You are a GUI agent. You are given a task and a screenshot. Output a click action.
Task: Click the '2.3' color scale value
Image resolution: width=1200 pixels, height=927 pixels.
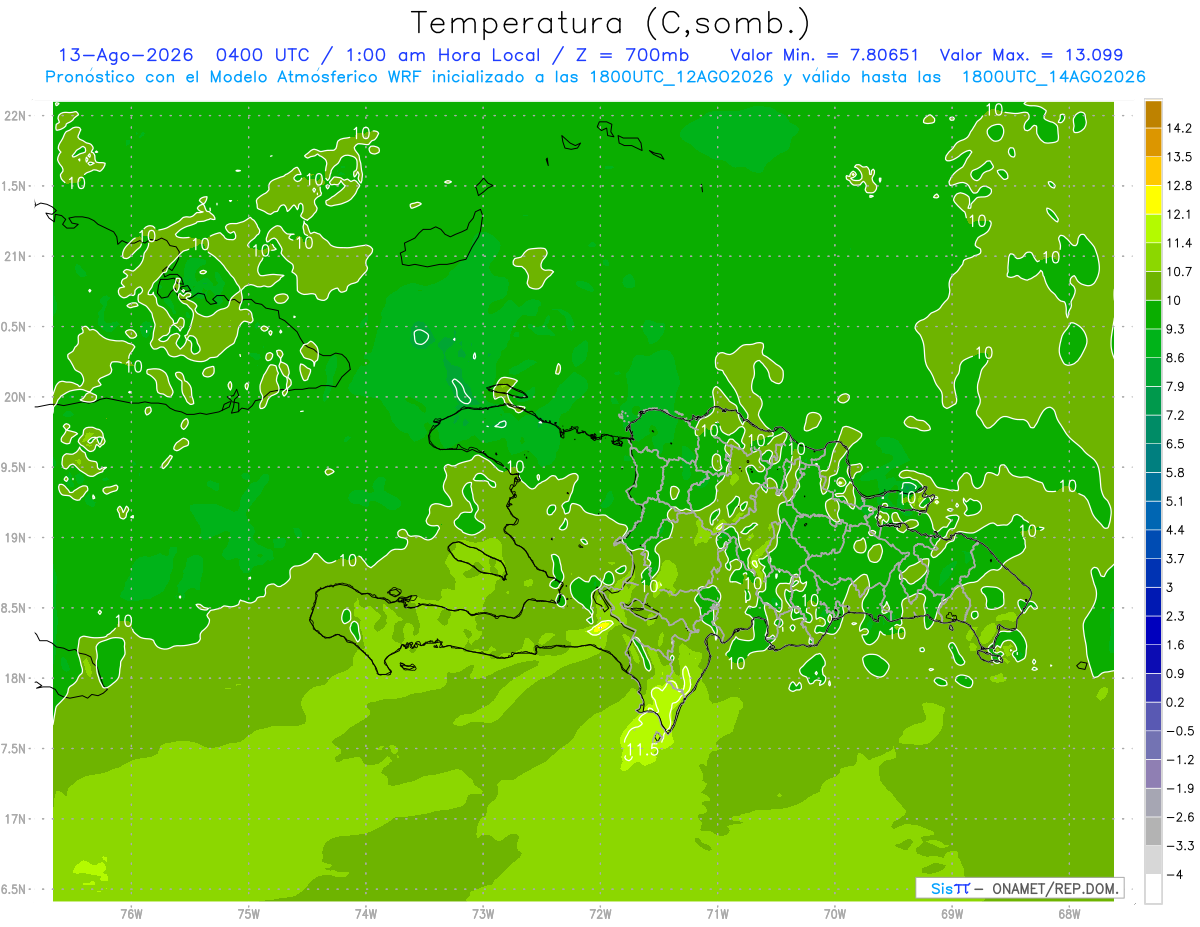pyautogui.click(x=1176, y=616)
